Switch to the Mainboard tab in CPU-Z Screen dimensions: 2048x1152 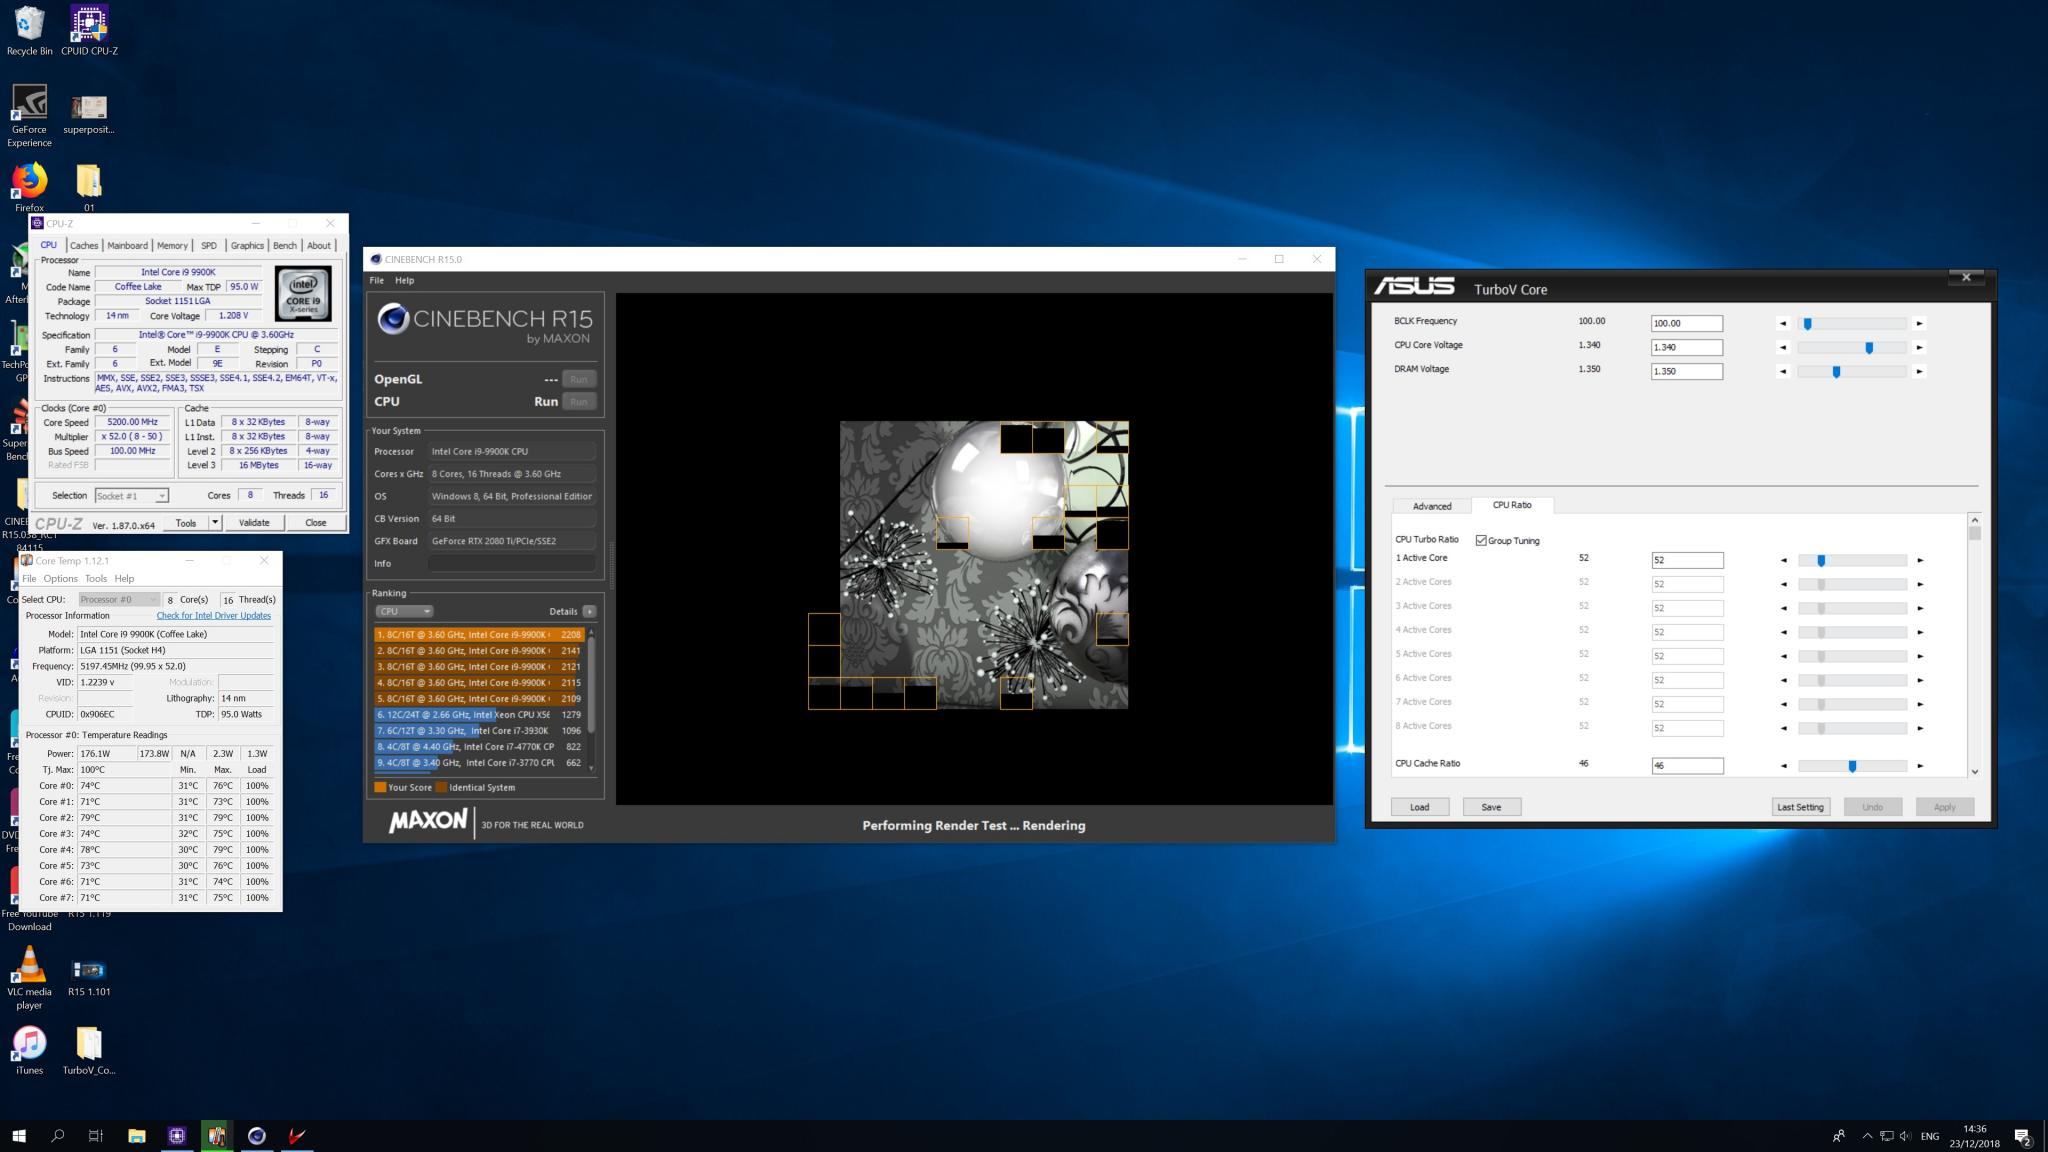click(127, 245)
